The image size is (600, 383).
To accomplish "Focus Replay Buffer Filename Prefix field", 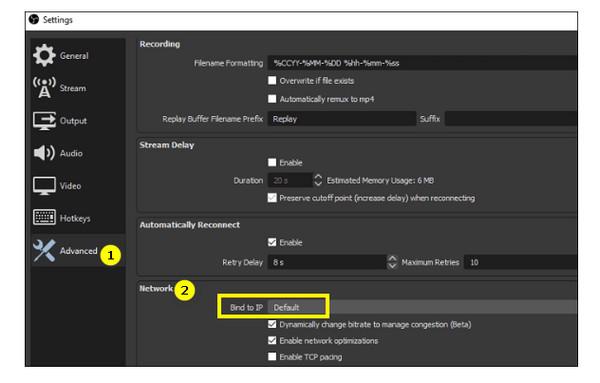I will point(341,119).
